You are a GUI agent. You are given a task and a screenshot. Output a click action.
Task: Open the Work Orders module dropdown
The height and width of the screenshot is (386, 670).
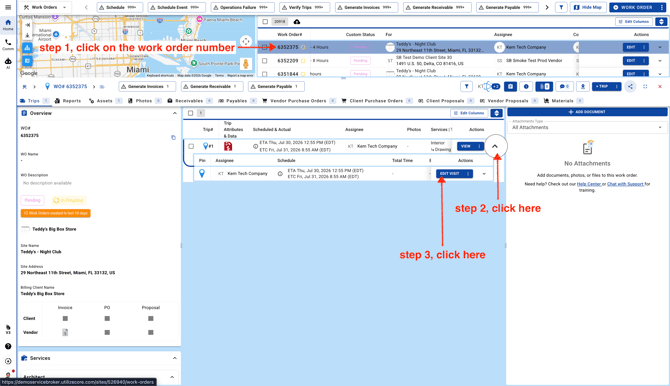coord(44,7)
